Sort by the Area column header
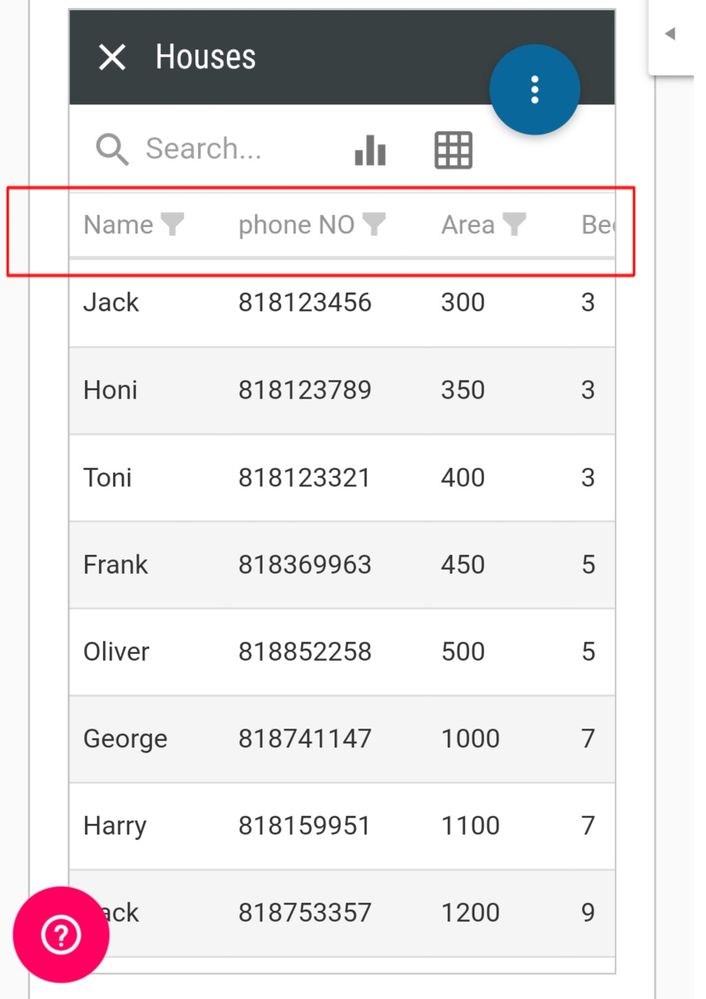 (x=468, y=225)
